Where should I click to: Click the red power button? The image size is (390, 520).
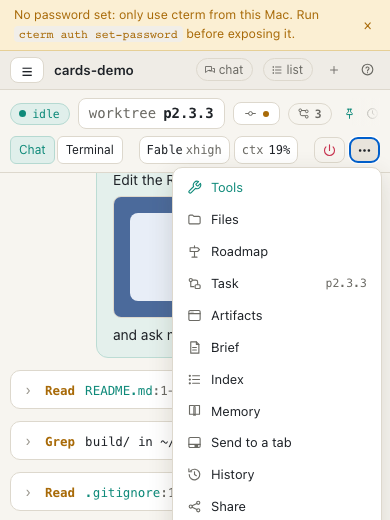point(329,150)
